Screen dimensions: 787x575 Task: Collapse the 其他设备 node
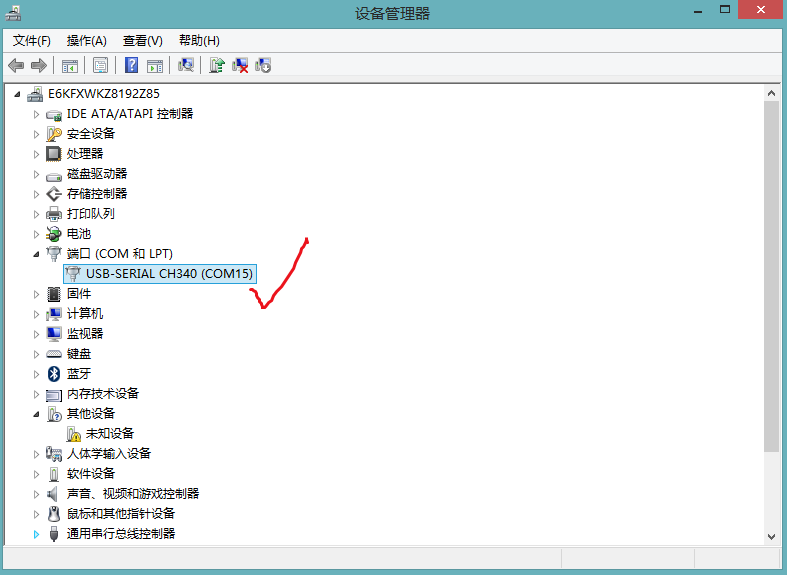tap(36, 414)
